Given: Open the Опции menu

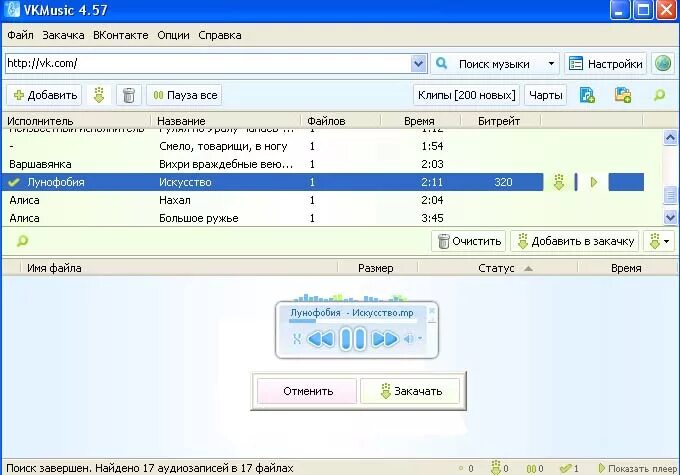Looking at the screenshot, I should click(173, 35).
